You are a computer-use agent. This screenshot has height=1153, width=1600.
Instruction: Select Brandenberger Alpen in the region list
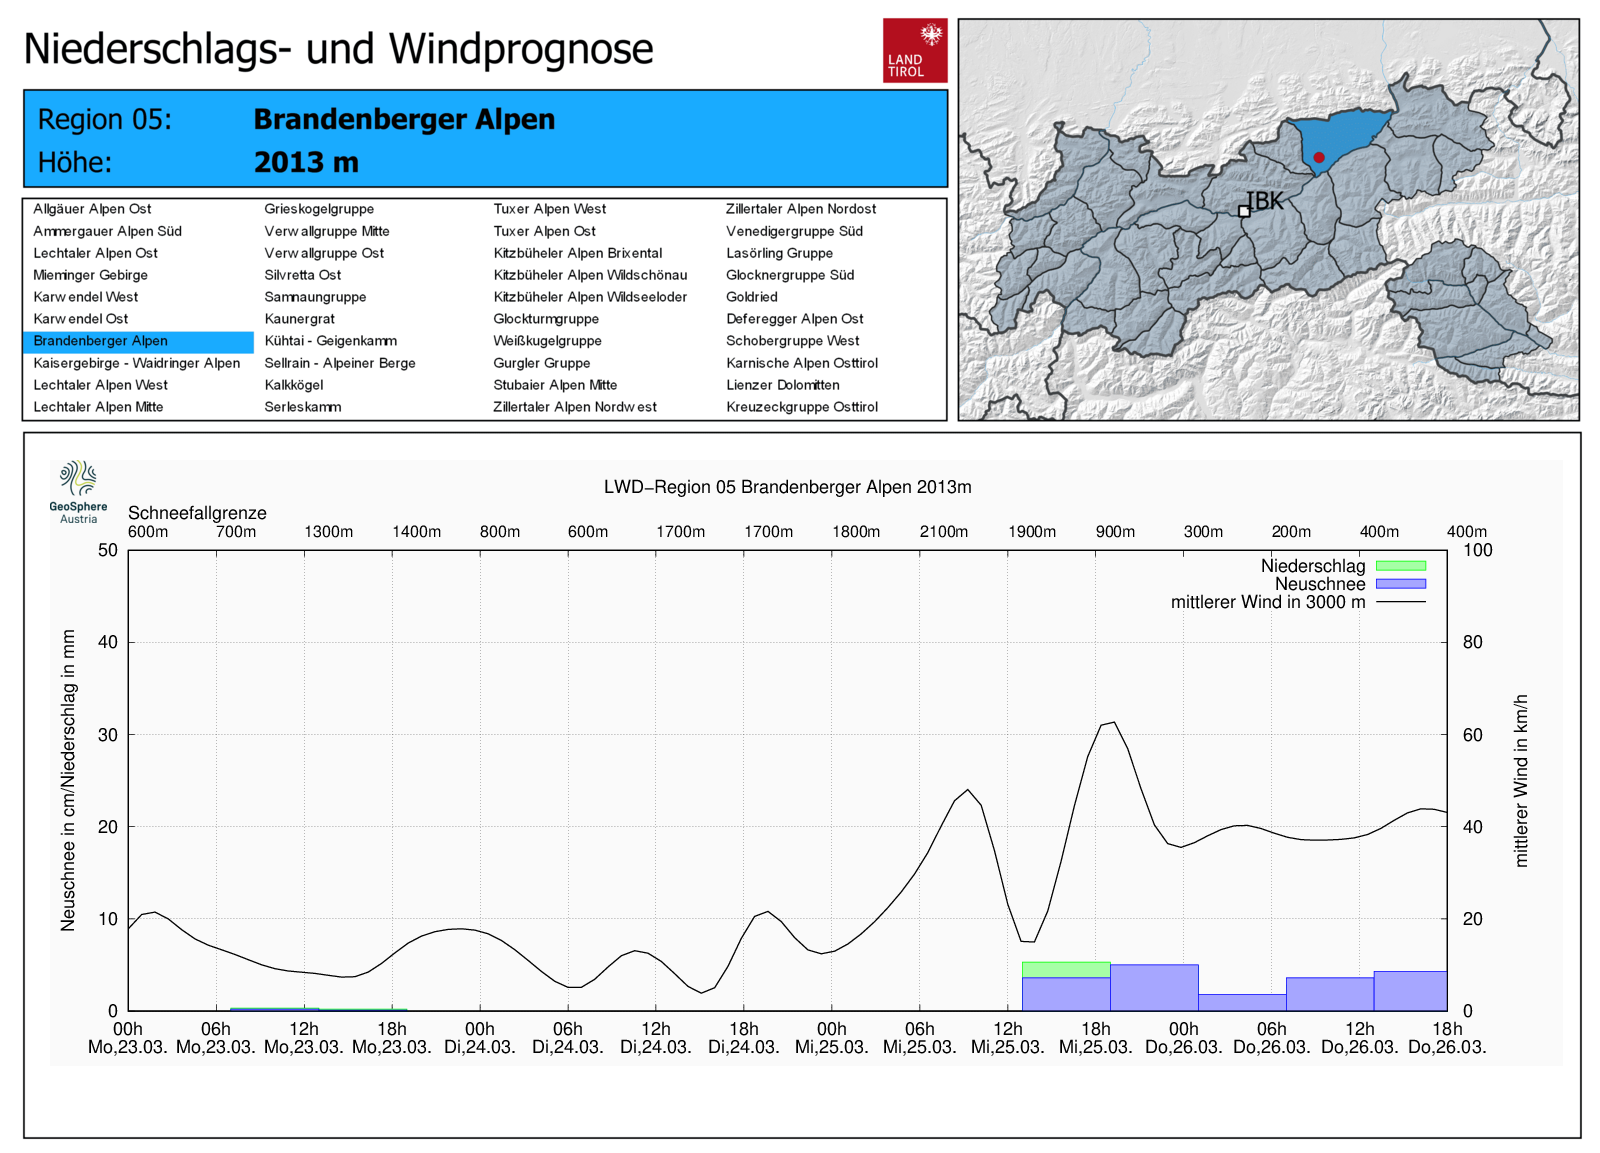tap(100, 341)
